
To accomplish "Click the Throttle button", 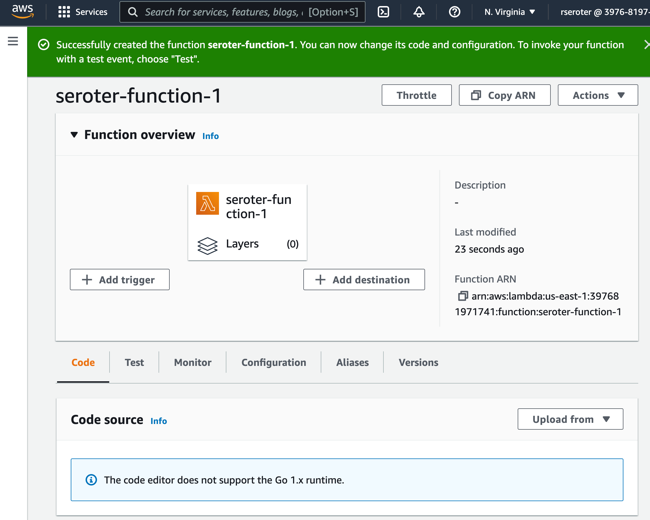I will [x=416, y=96].
